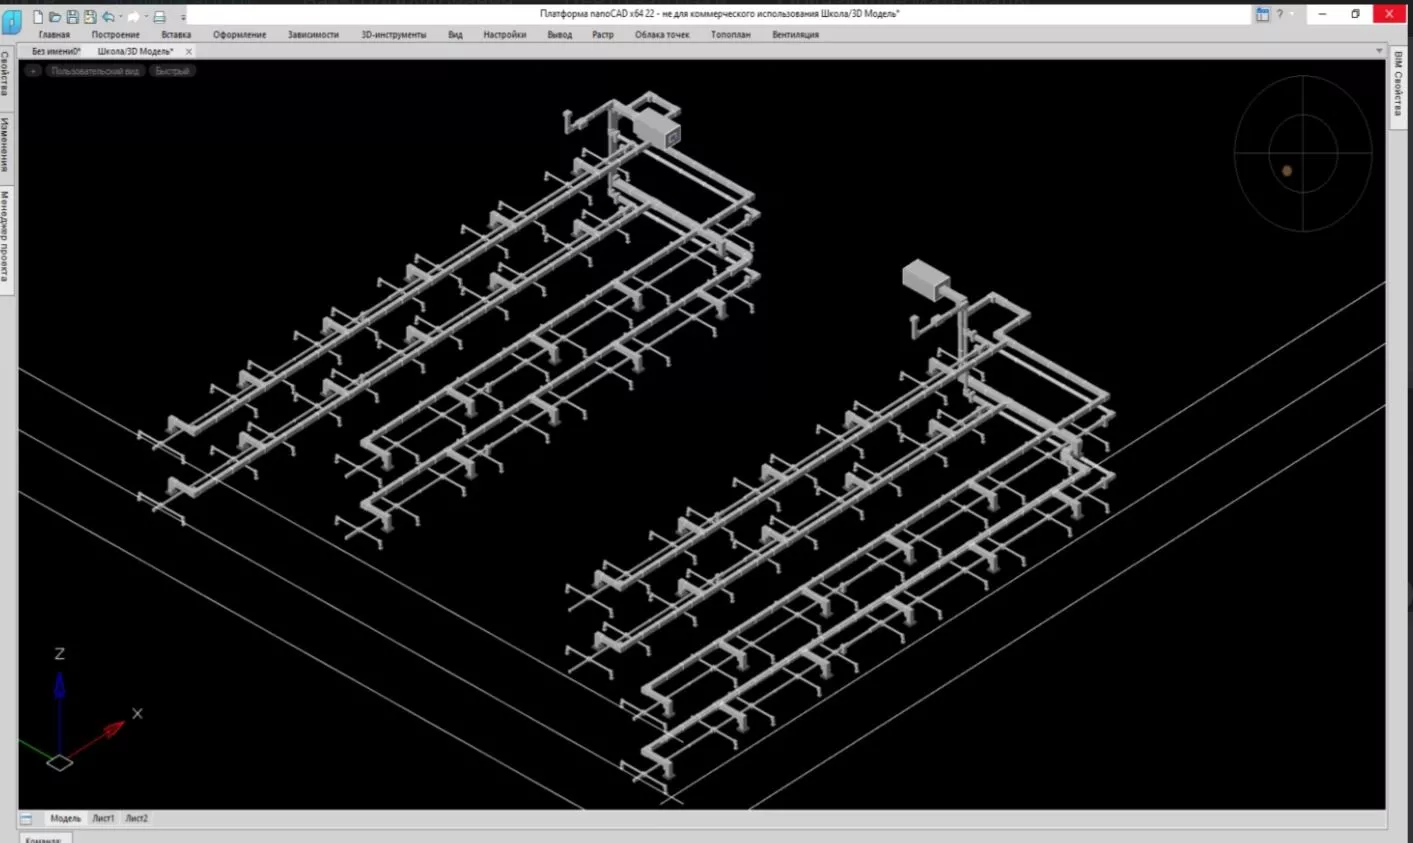1413x843 pixels.
Task: Click the navigation locator wheel top right
Action: tap(1301, 152)
